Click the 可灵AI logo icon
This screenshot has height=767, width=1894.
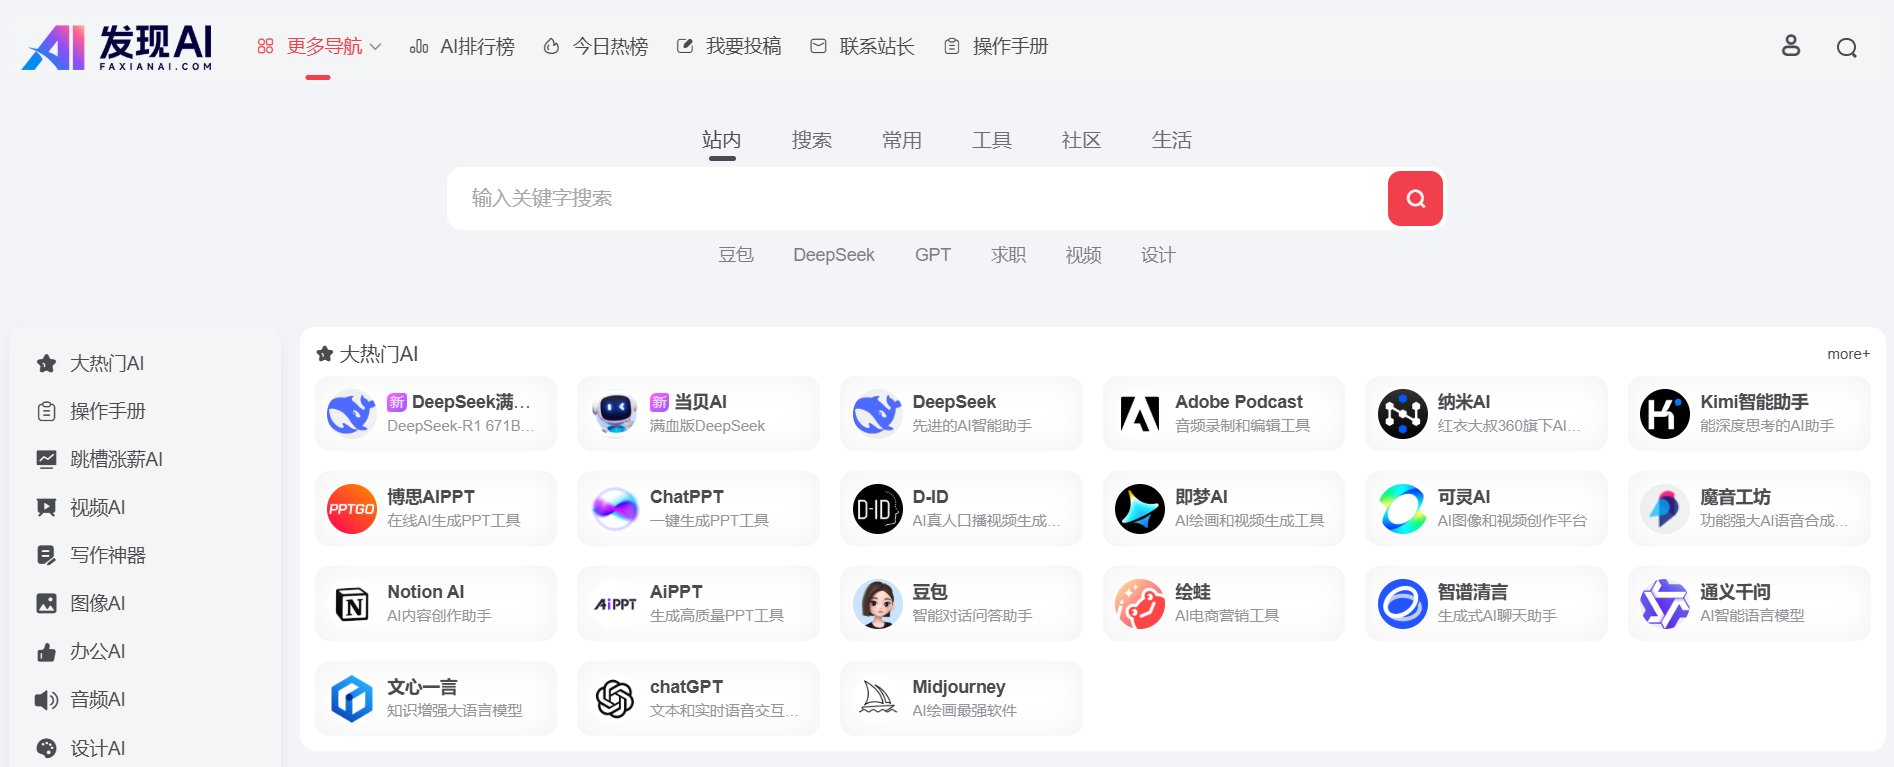1402,508
